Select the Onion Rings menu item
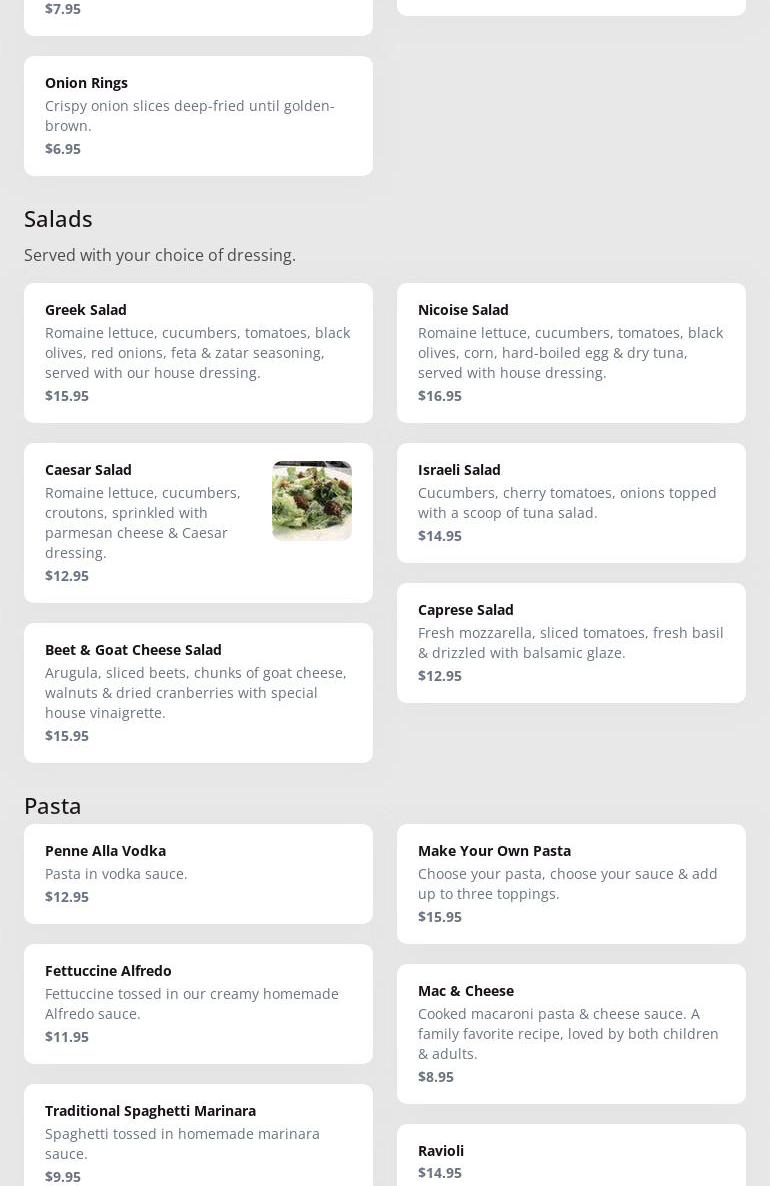This screenshot has height=1186, width=770. click(x=198, y=115)
